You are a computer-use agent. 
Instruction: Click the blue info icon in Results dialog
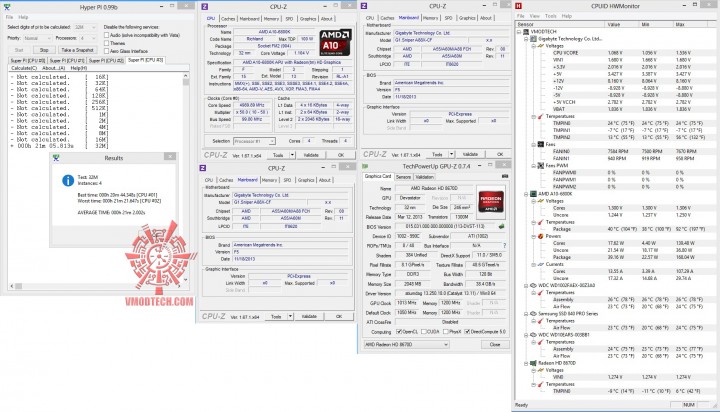(68, 181)
